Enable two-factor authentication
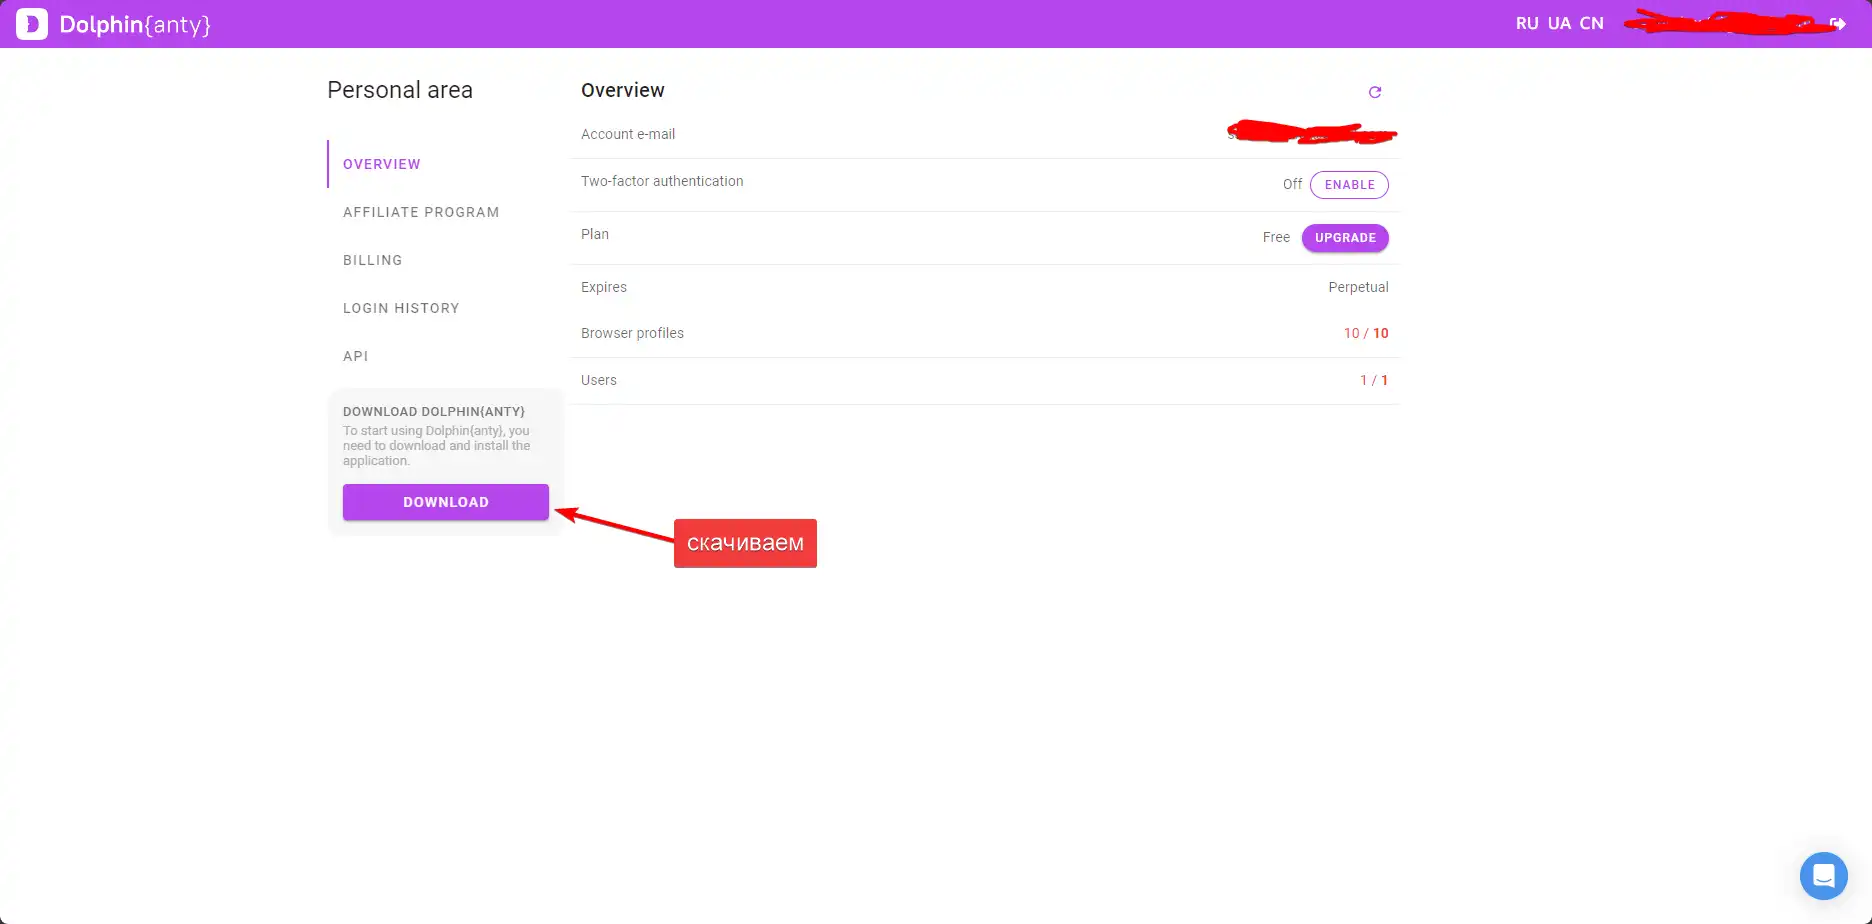The height and width of the screenshot is (924, 1872). point(1349,185)
